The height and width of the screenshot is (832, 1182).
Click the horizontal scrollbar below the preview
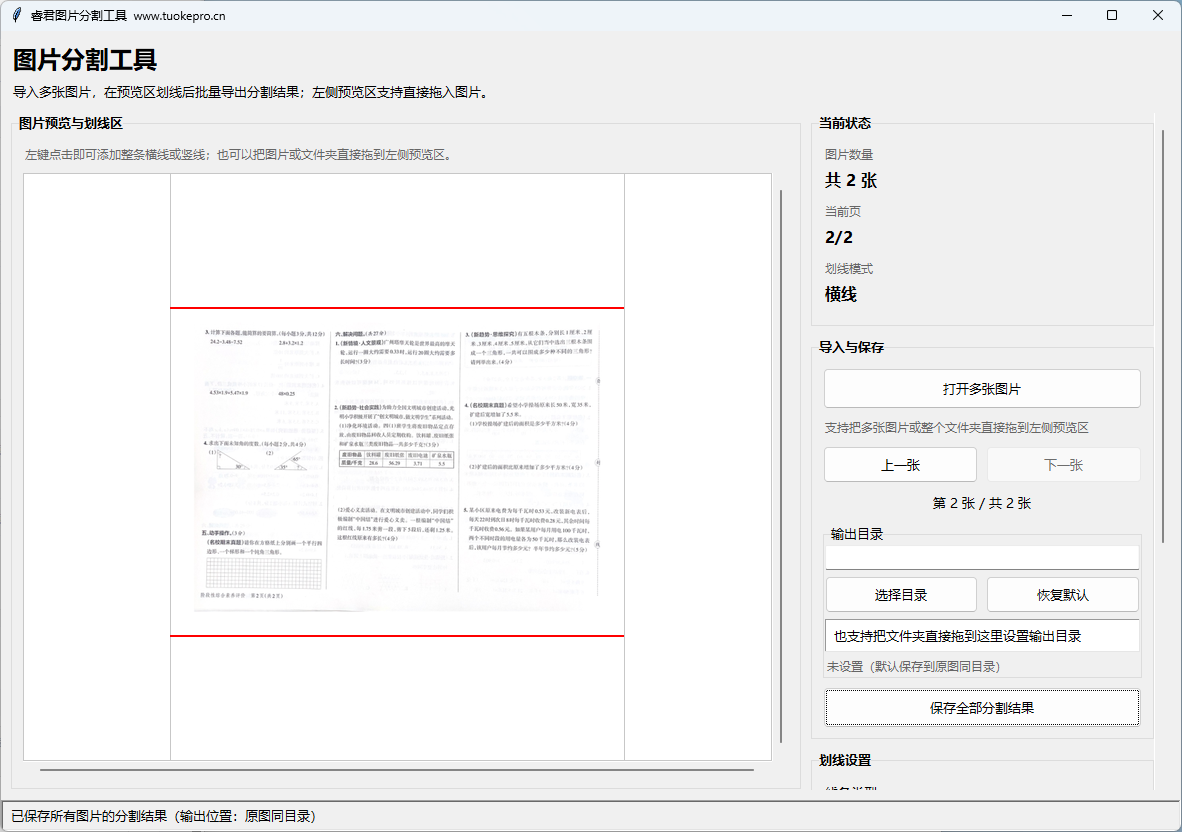pos(396,770)
